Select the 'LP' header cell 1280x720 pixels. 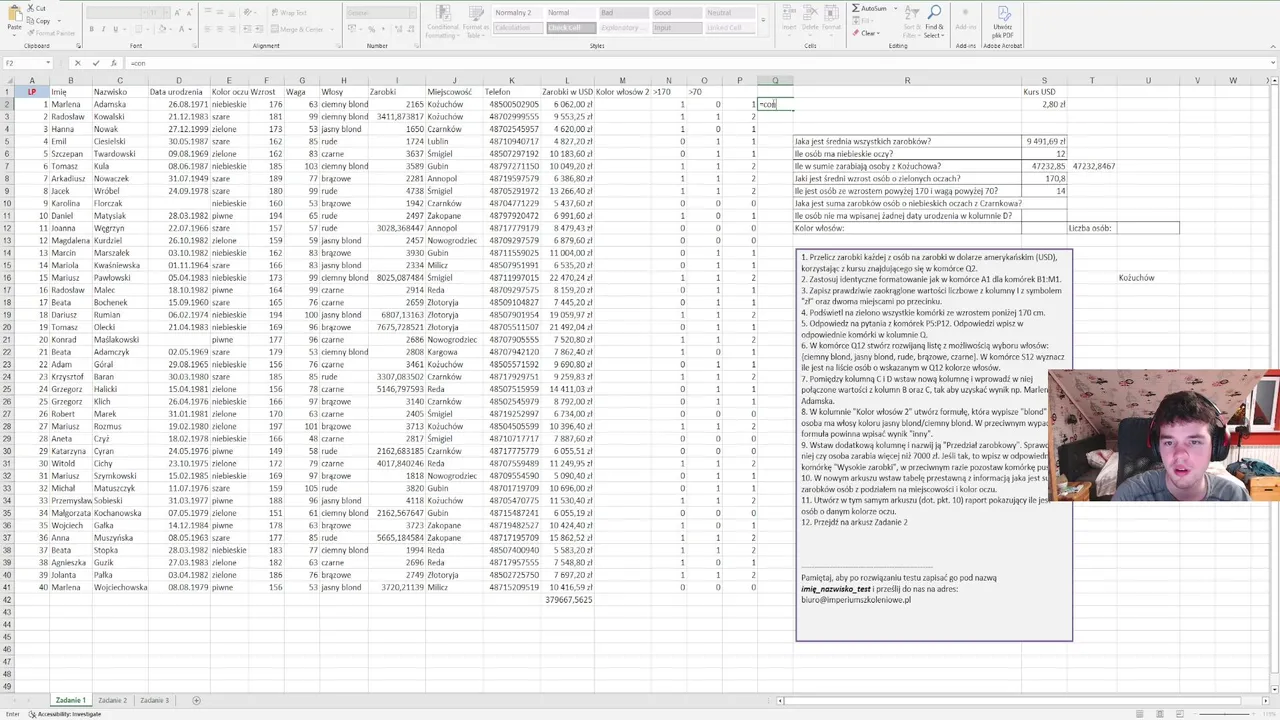pos(32,92)
